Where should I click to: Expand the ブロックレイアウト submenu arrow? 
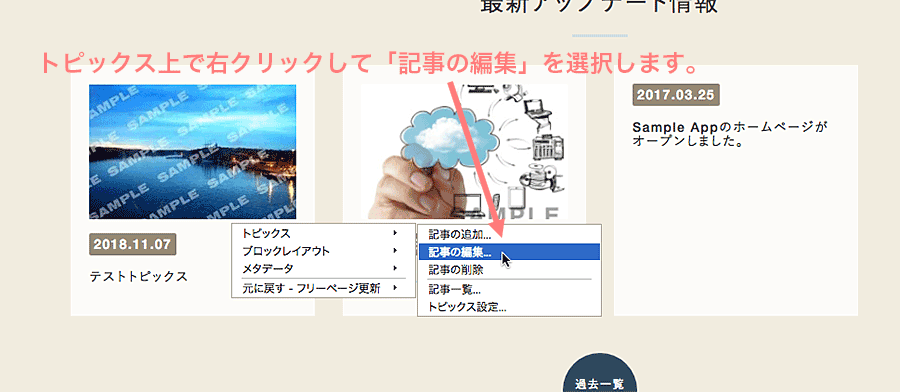(395, 251)
